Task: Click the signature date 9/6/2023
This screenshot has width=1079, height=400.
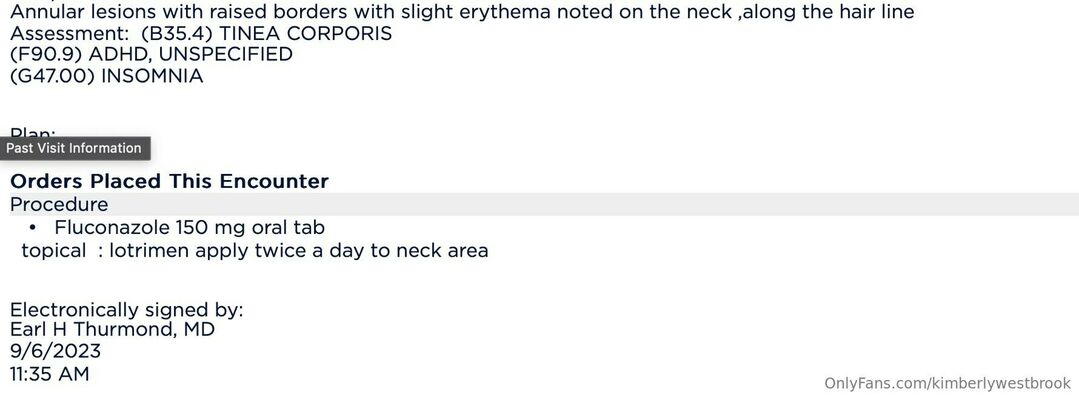Action: (x=55, y=351)
